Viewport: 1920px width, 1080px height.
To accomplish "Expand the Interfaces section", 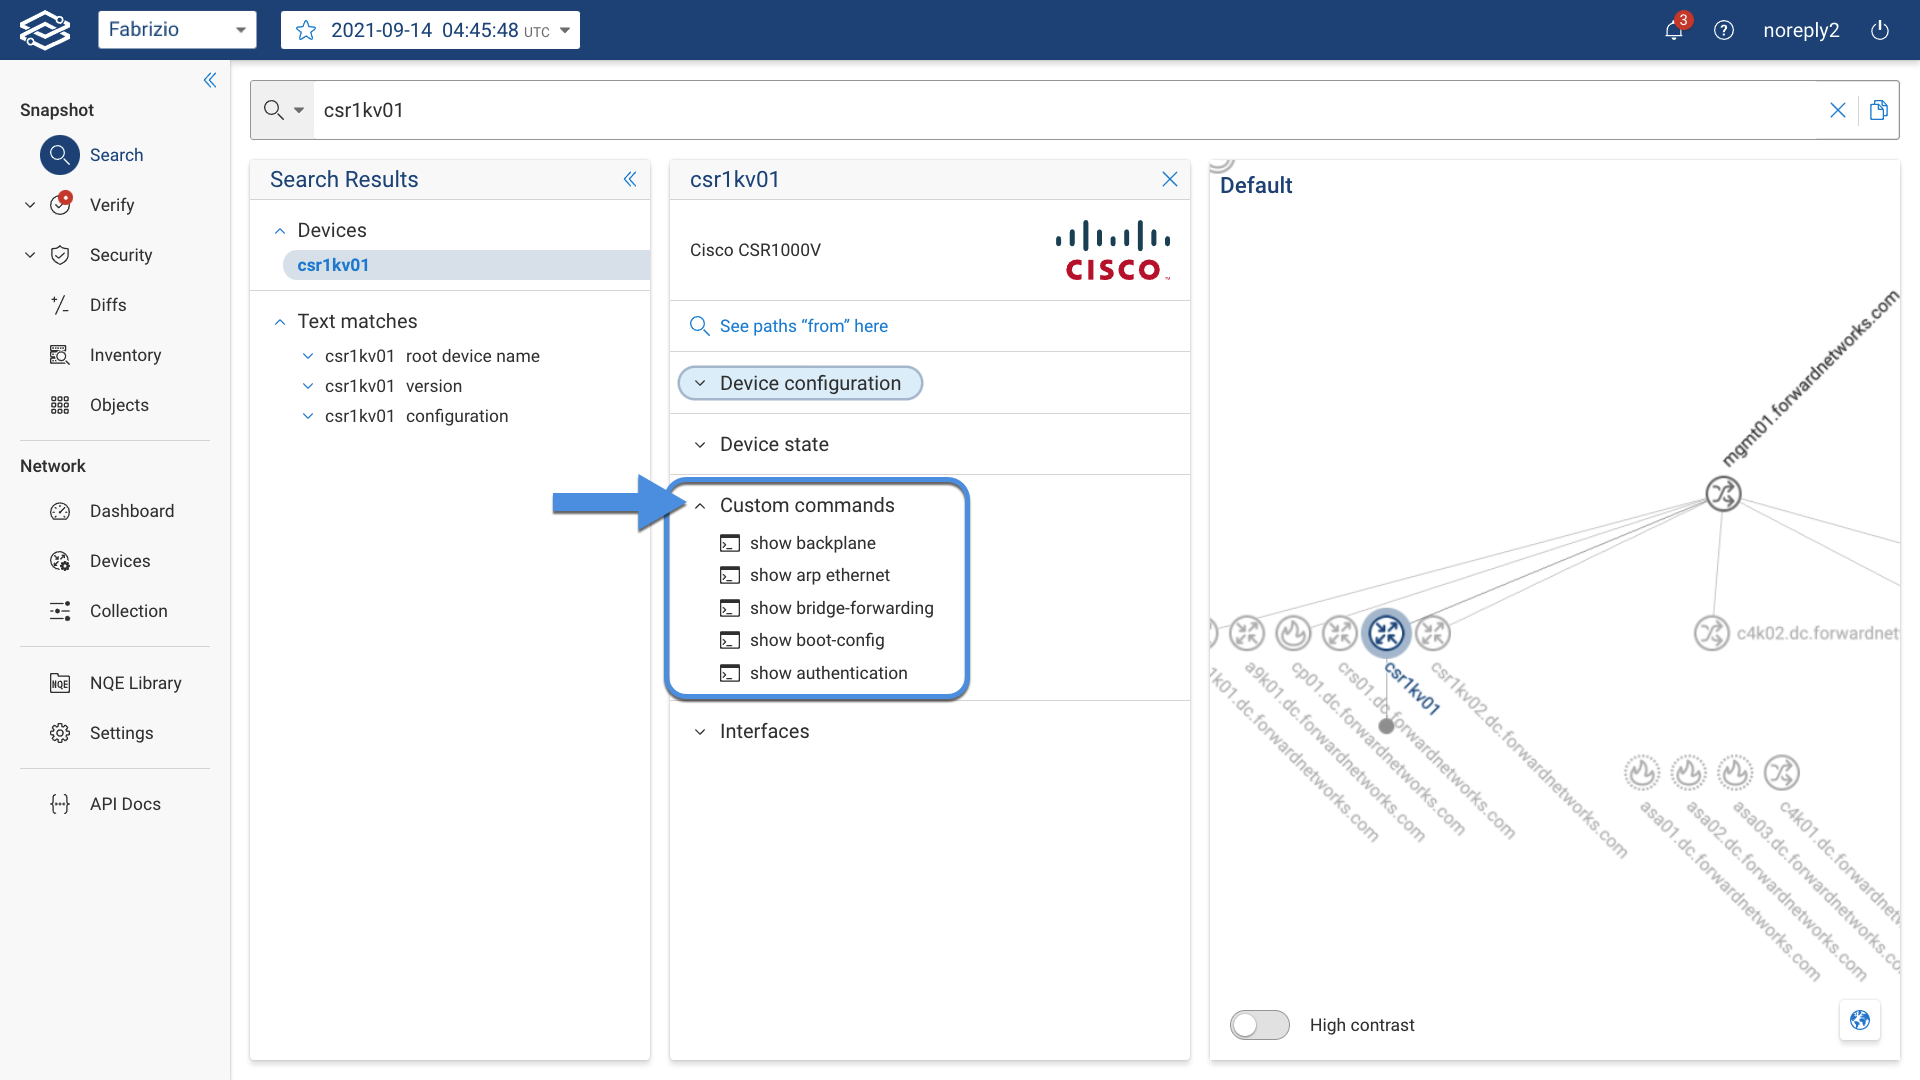I will (x=763, y=731).
